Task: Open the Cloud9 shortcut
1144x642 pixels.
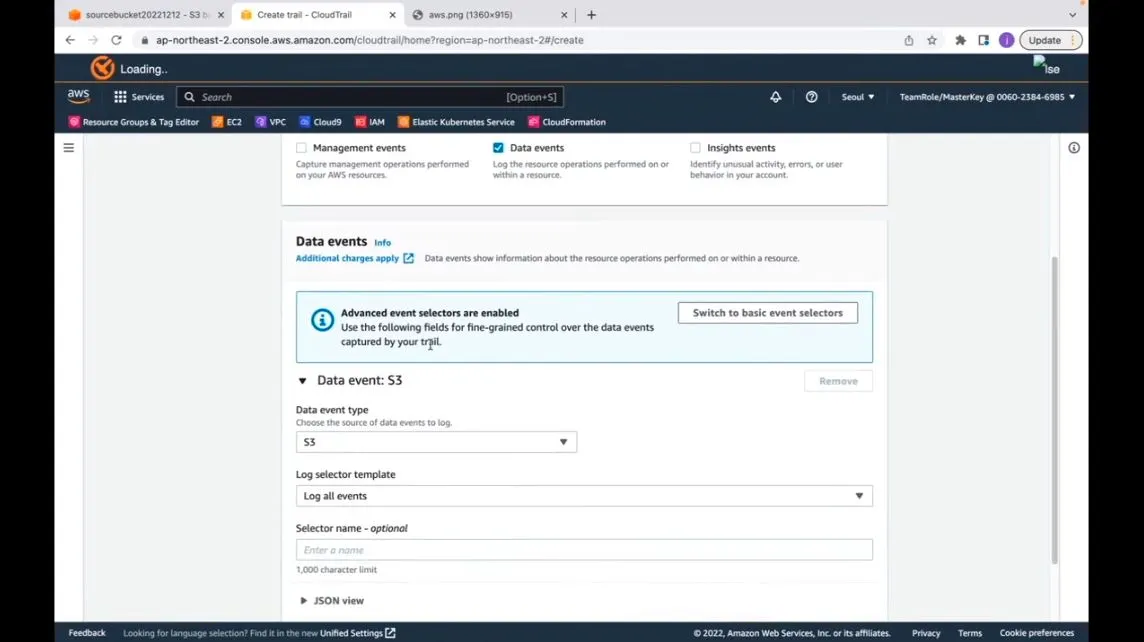Action: (x=320, y=122)
